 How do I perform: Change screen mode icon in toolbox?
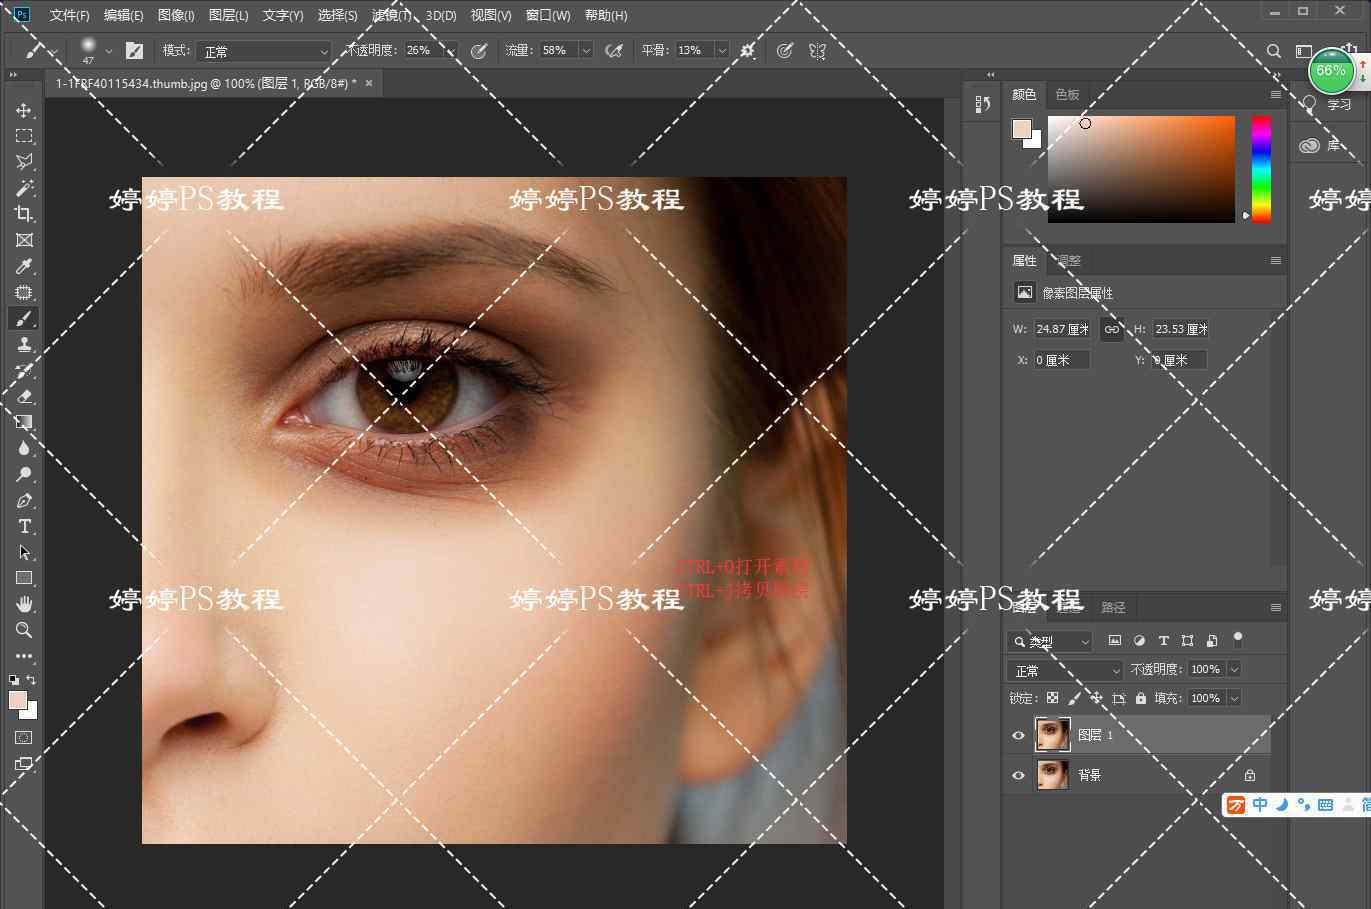[x=24, y=763]
